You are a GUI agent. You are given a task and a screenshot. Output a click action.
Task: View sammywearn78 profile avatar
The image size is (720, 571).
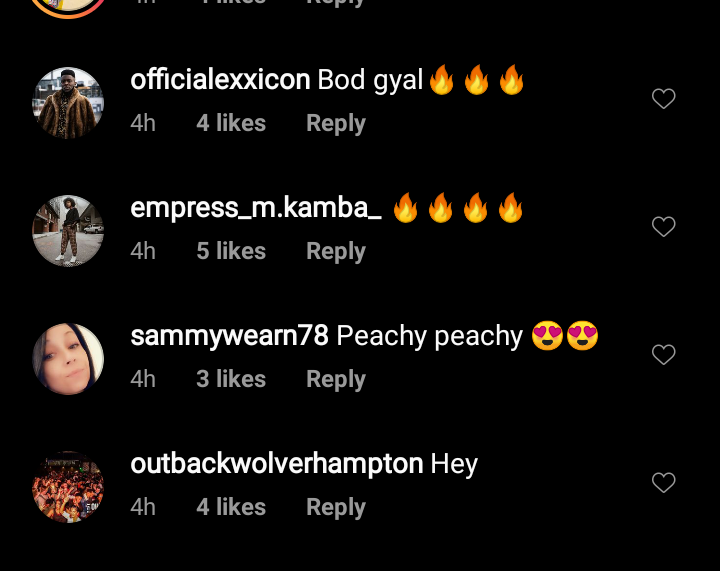pyautogui.click(x=68, y=359)
